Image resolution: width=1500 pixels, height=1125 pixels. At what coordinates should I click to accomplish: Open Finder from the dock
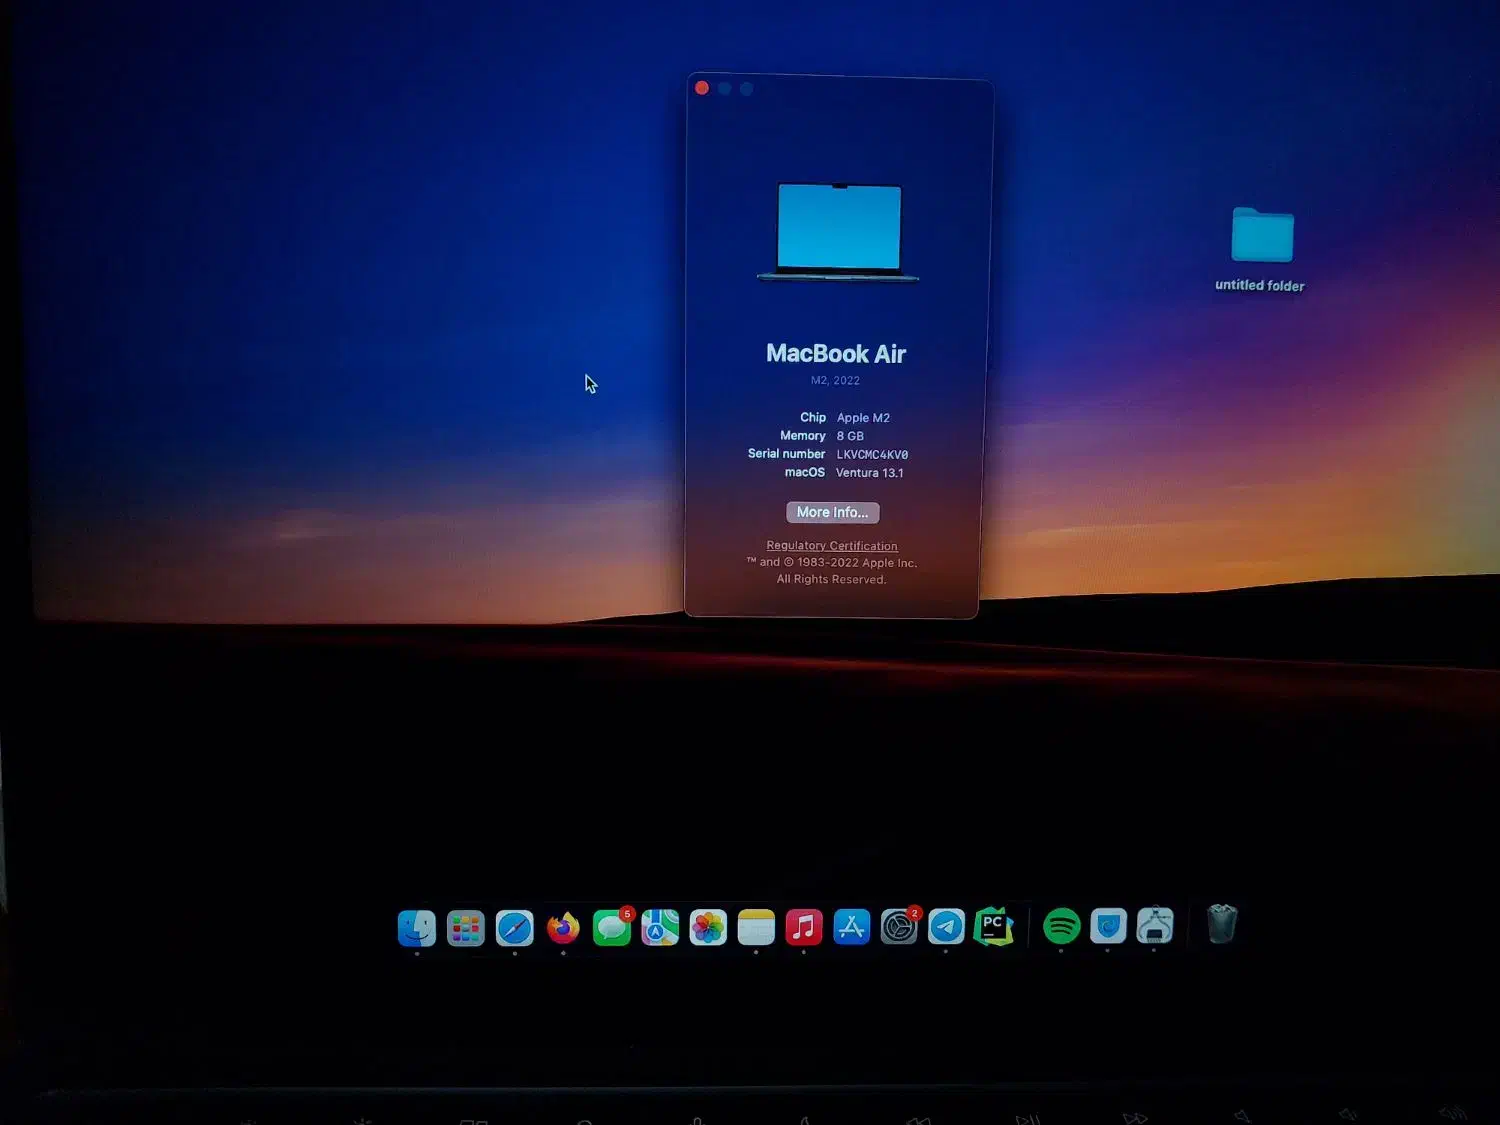coord(416,928)
